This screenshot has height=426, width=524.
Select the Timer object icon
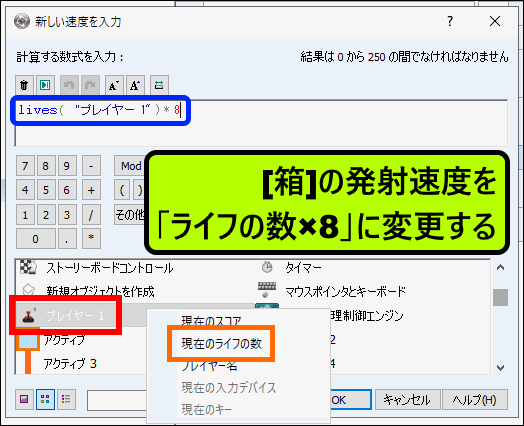pos(267,267)
